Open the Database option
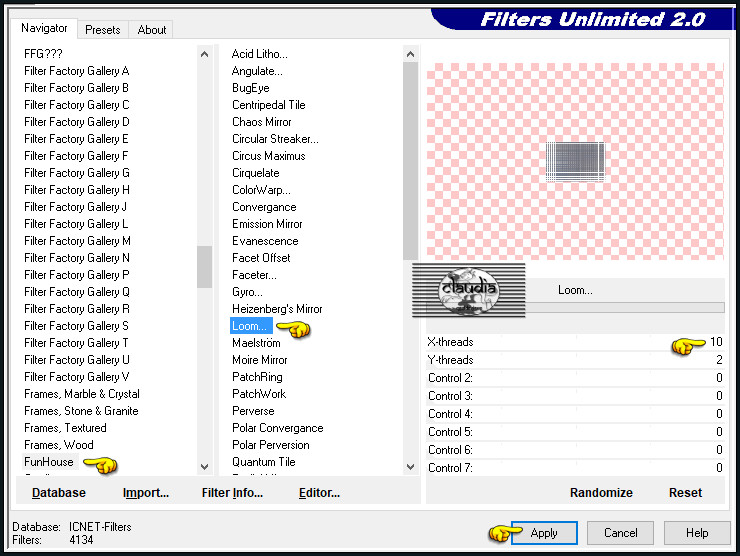The image size is (740, 556). 59,493
